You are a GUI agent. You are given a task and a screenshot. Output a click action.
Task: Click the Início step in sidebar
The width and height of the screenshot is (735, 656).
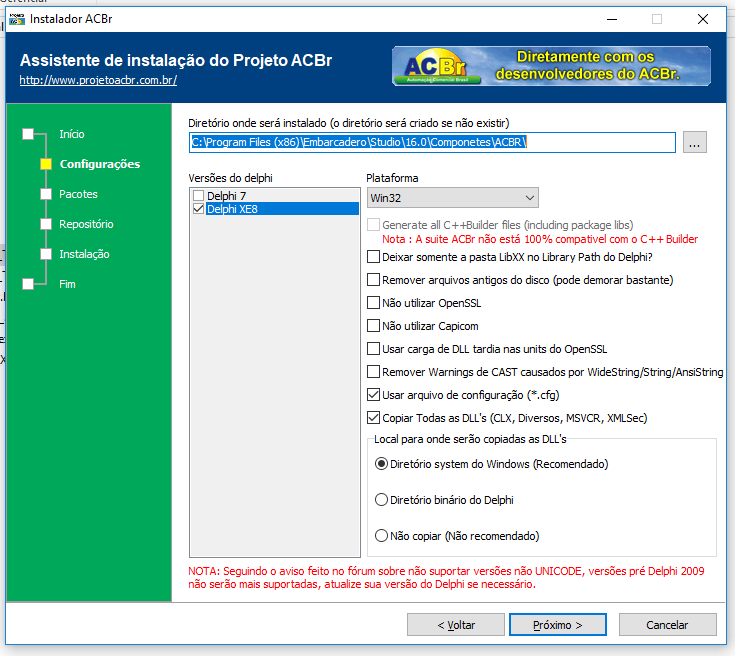(x=72, y=134)
